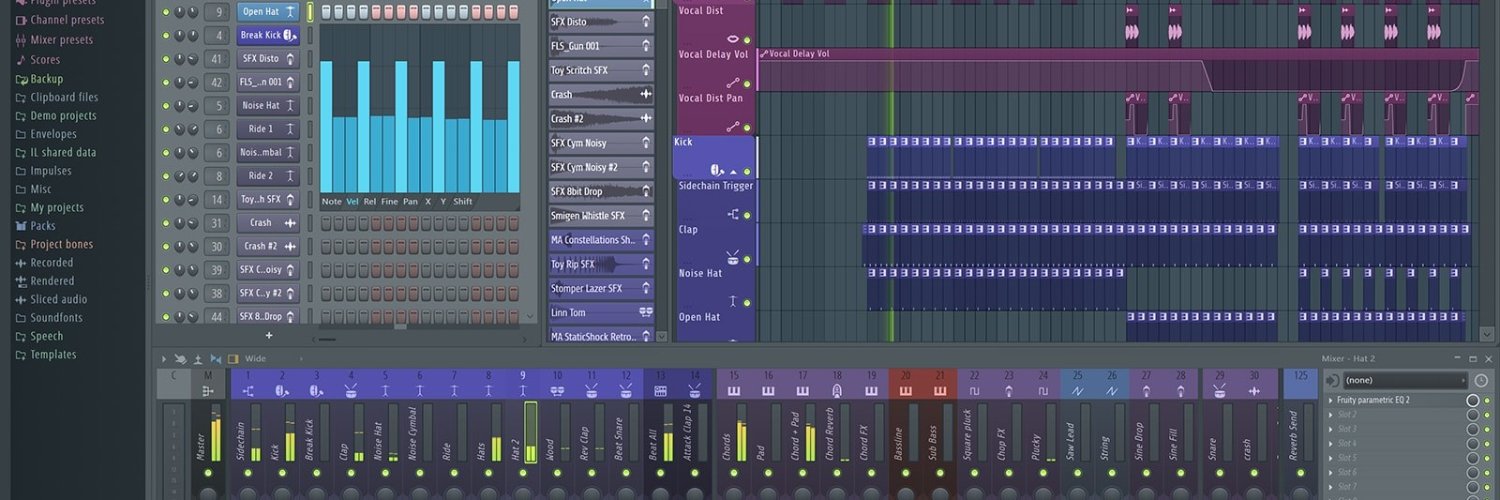The width and height of the screenshot is (1500, 500).
Task: Mute the Kick playlist track green dot
Action: [x=747, y=171]
